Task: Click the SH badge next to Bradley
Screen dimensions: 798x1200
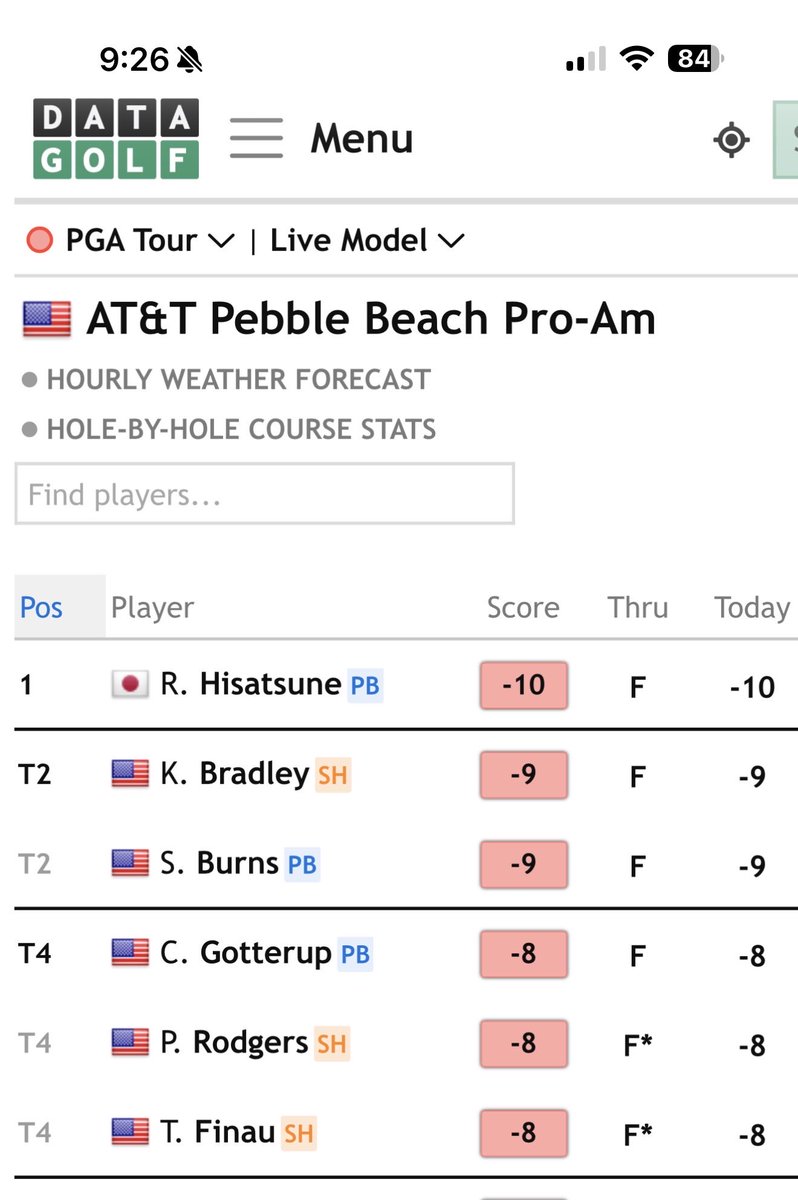Action: (x=333, y=775)
